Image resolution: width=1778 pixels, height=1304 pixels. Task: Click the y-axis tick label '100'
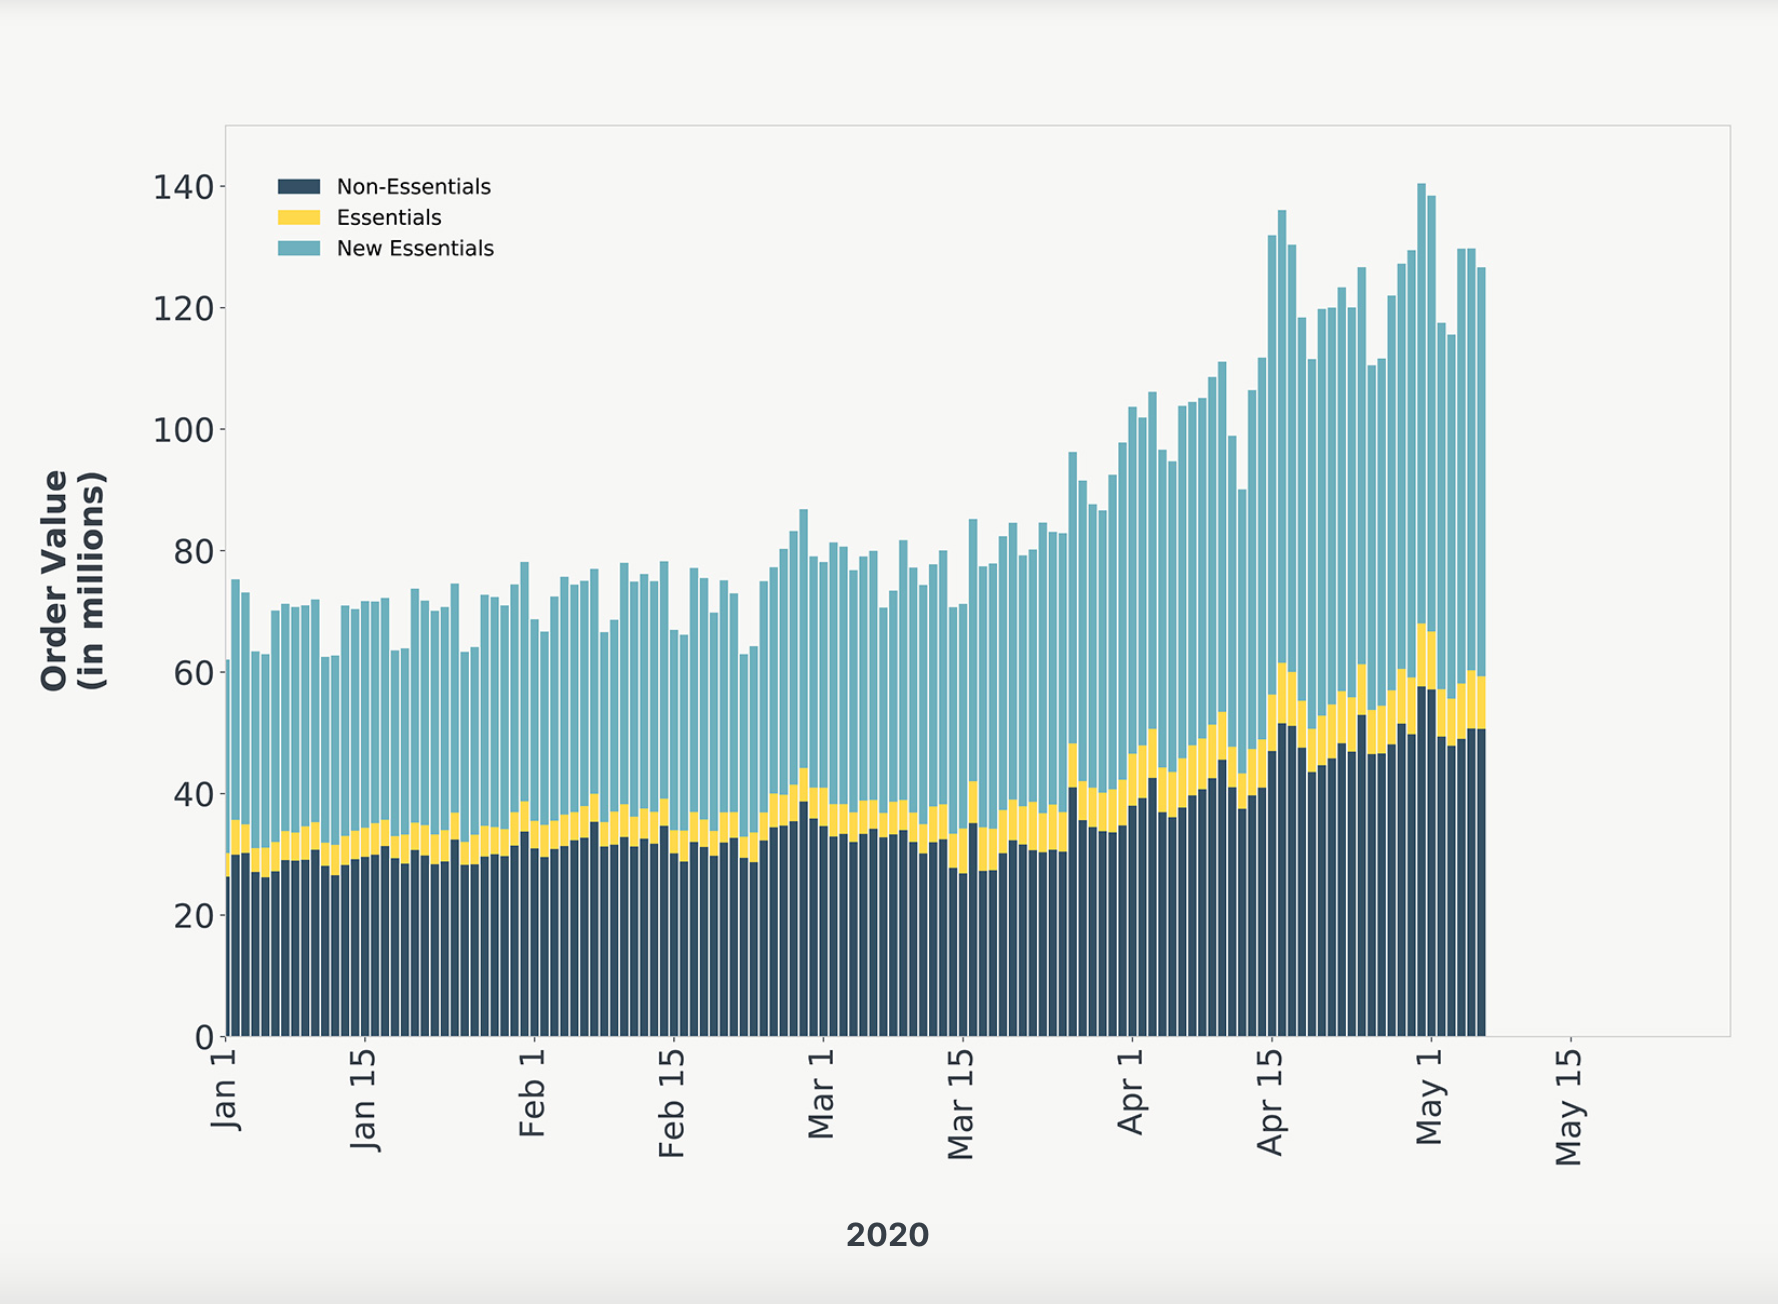tap(183, 430)
